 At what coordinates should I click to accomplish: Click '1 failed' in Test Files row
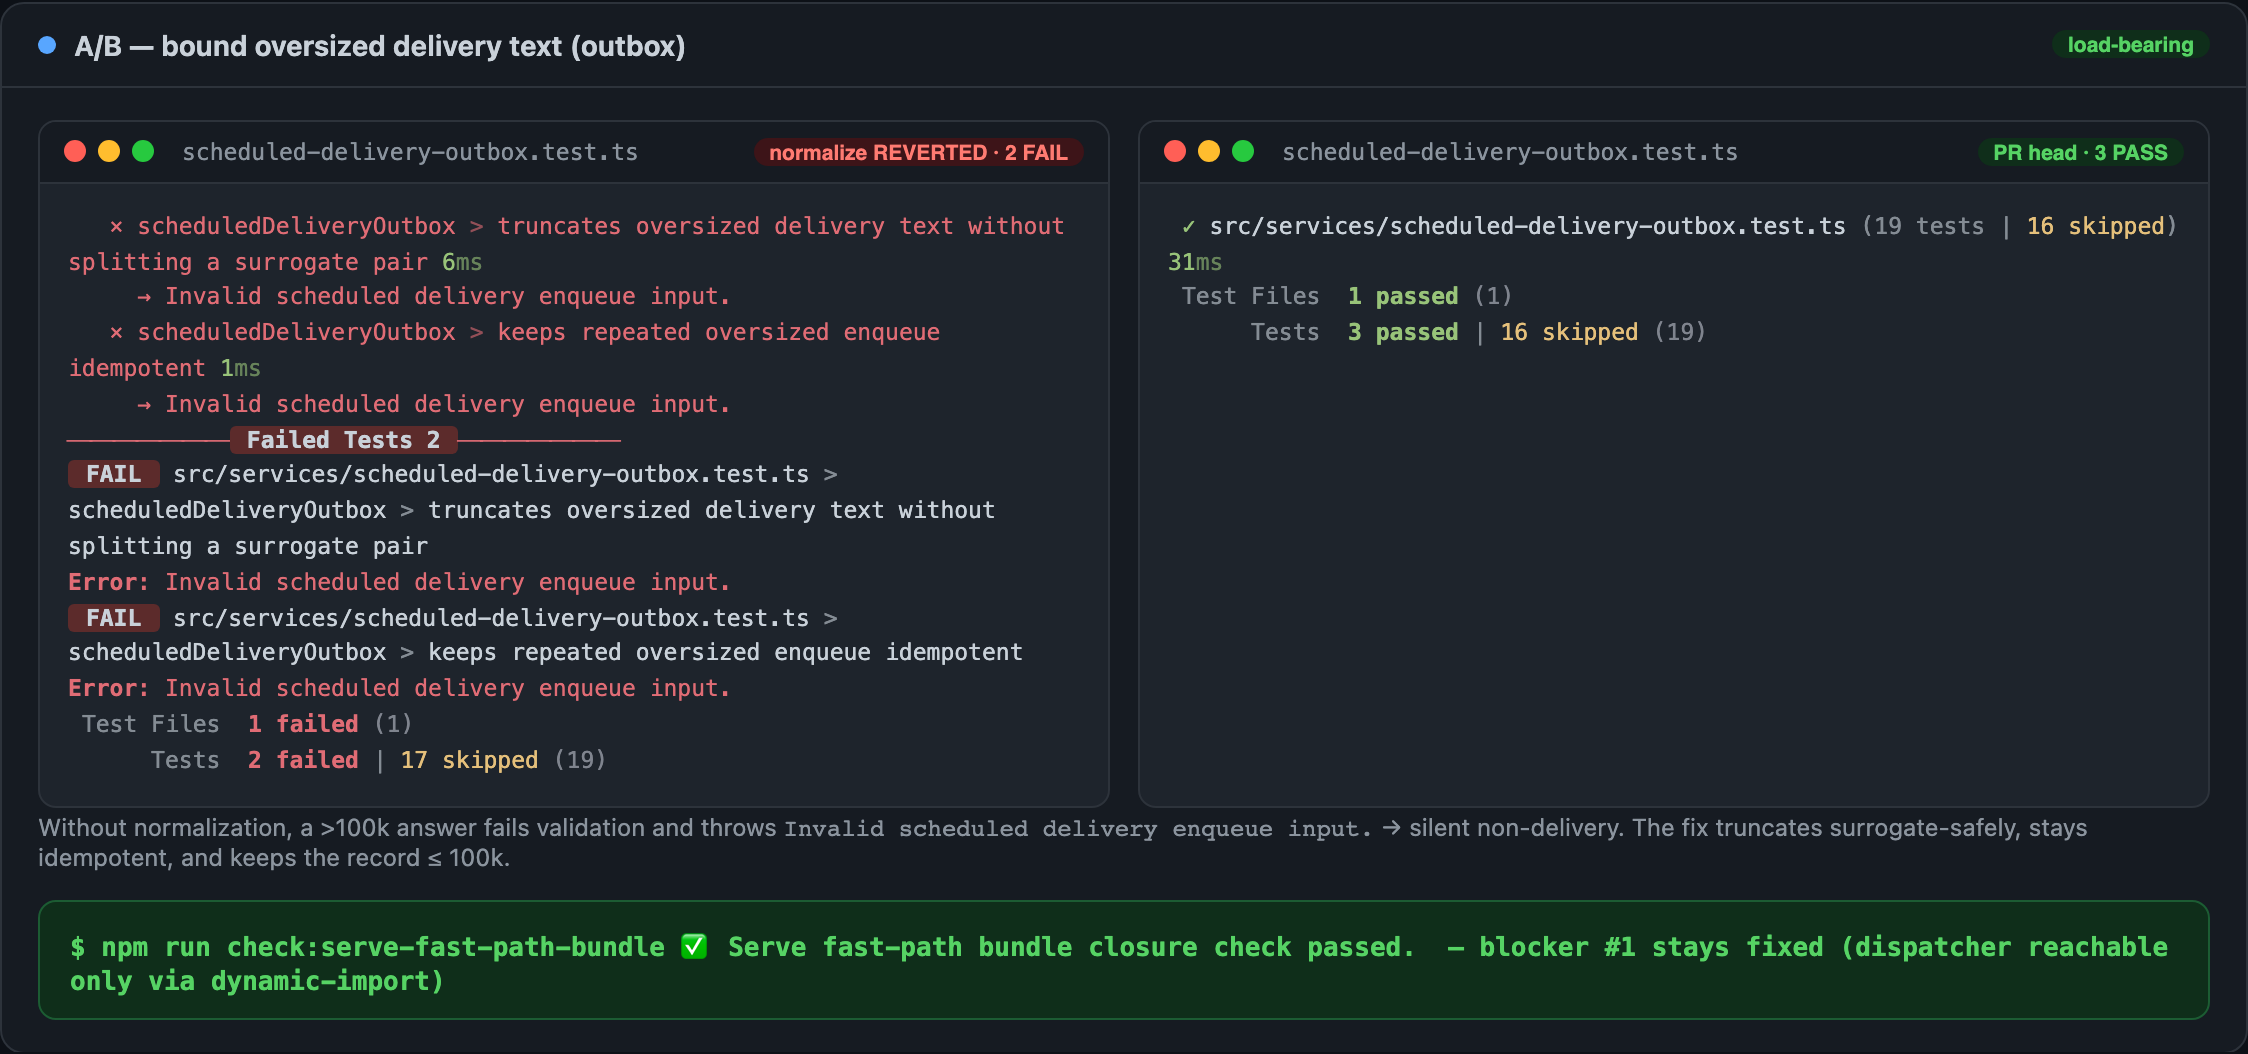pyautogui.click(x=303, y=724)
